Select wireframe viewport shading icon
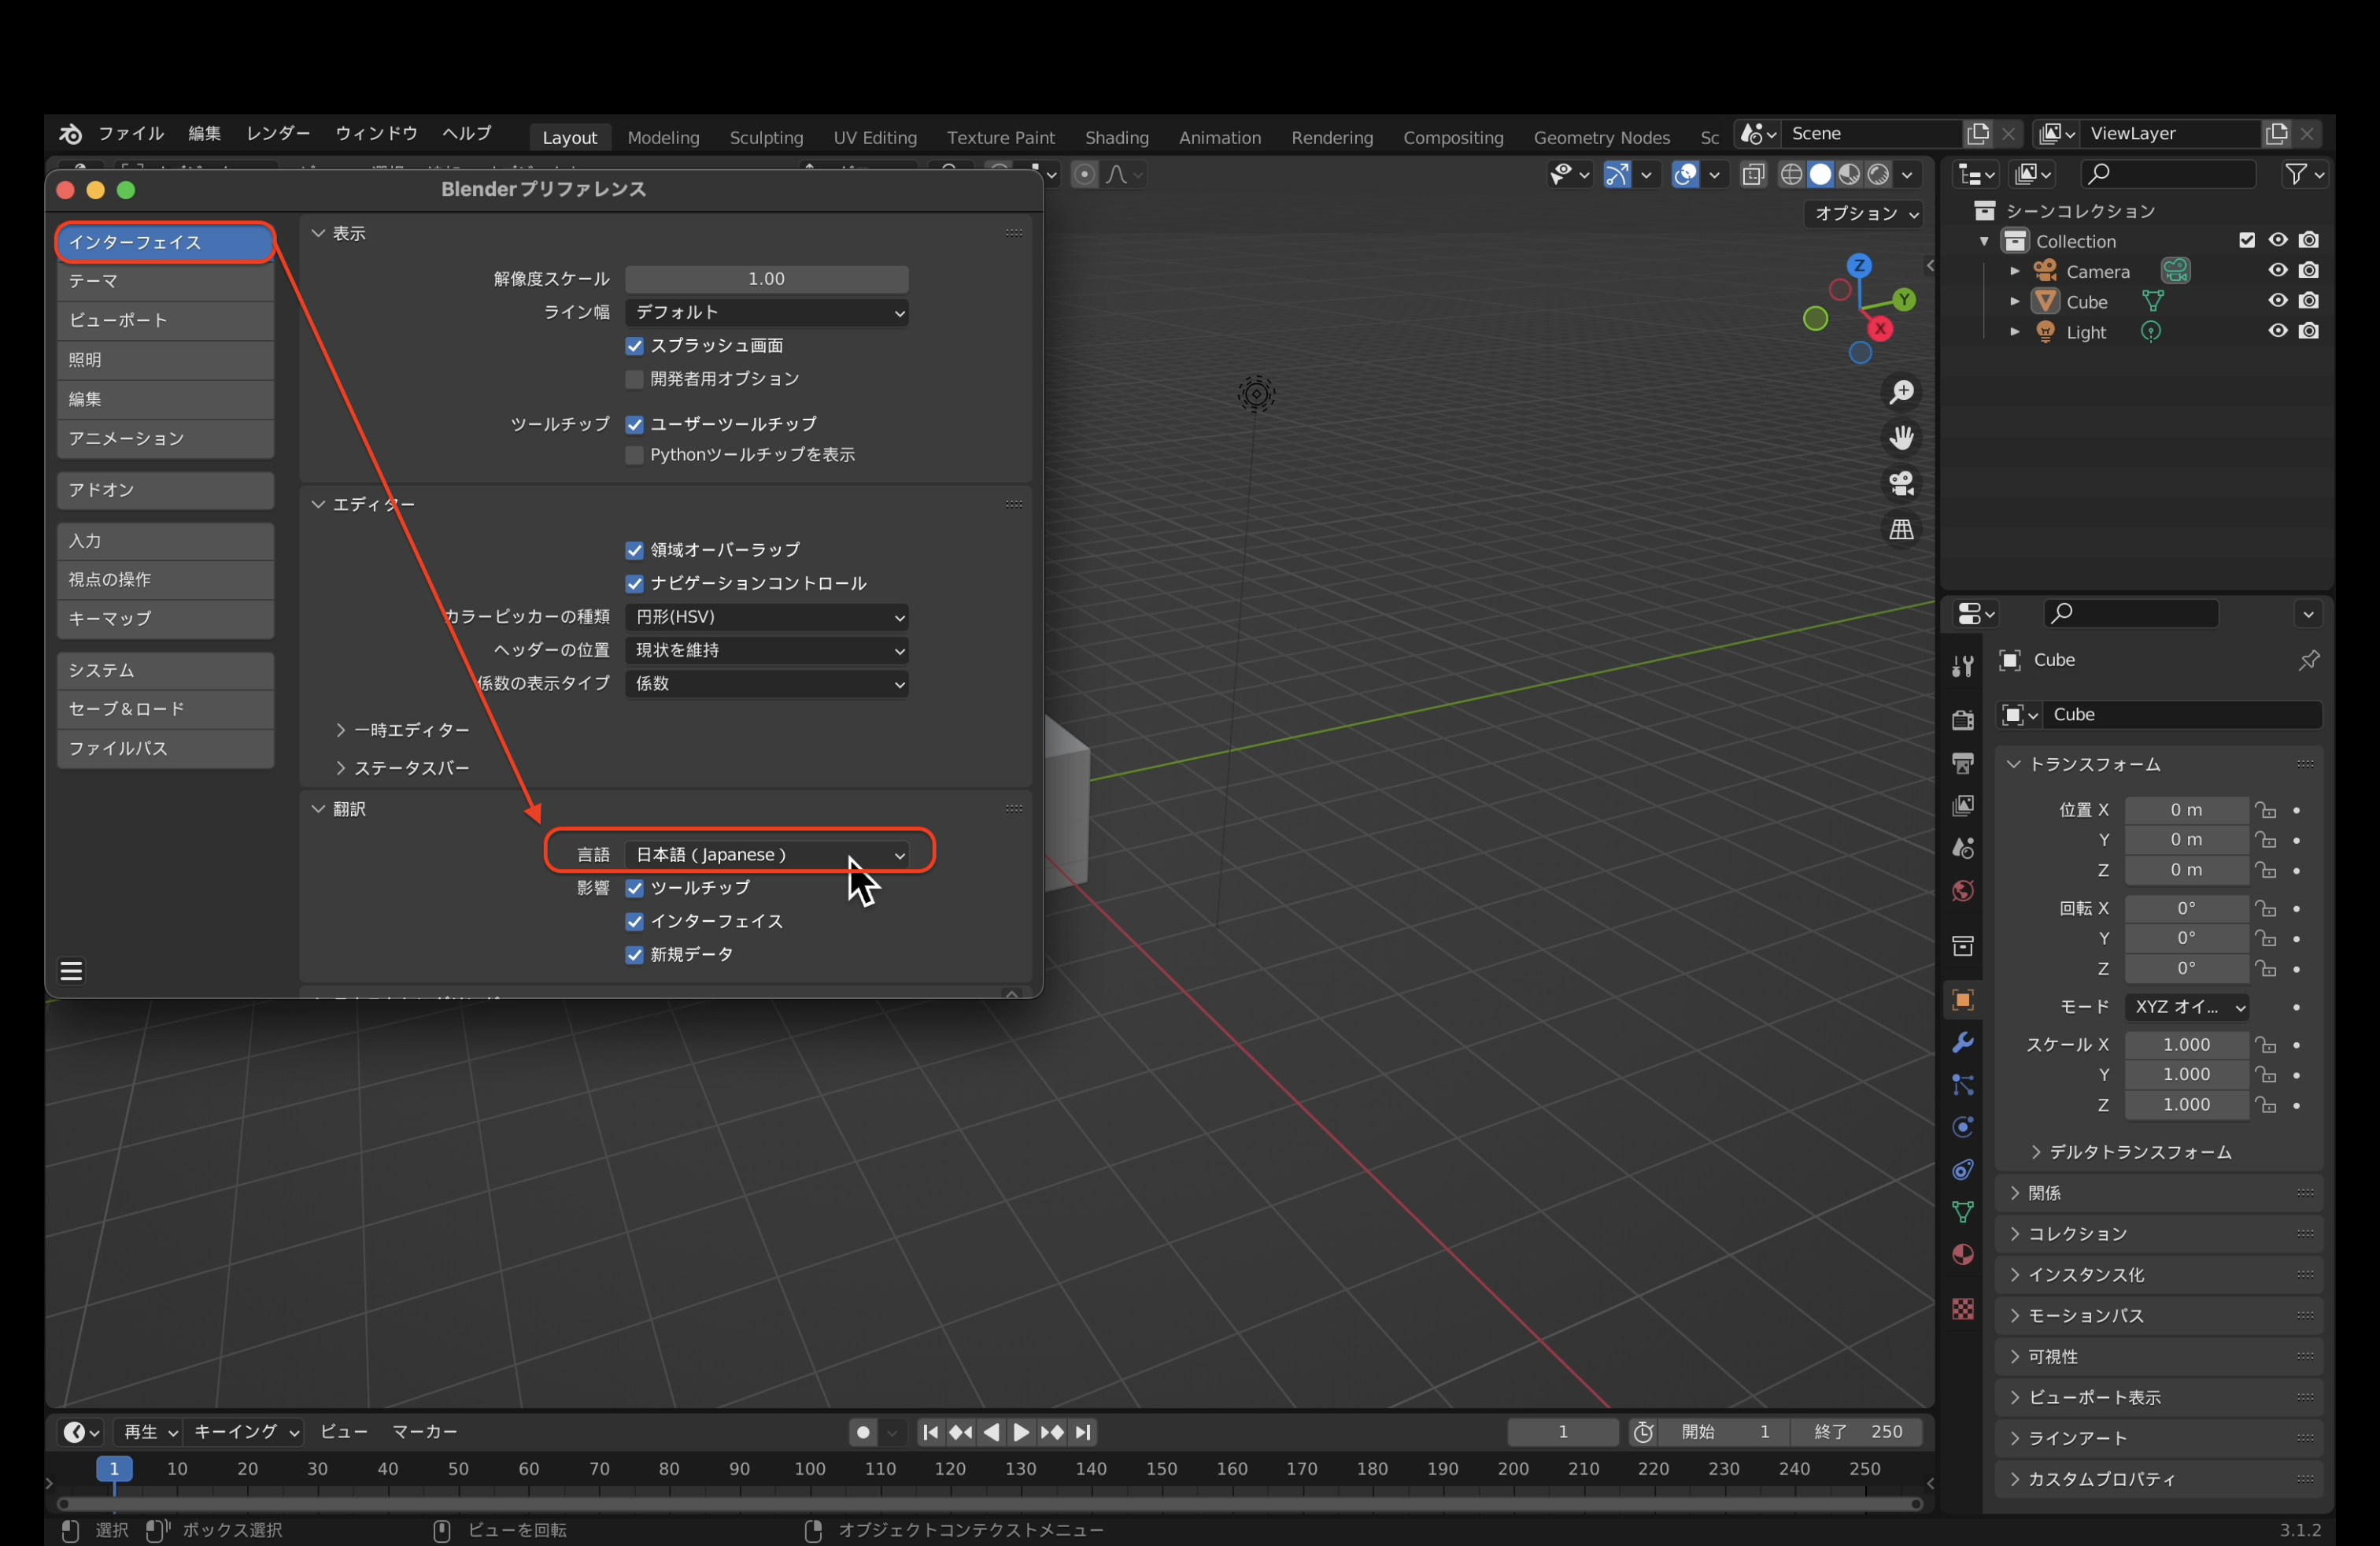The image size is (2380, 1546). 1792,175
